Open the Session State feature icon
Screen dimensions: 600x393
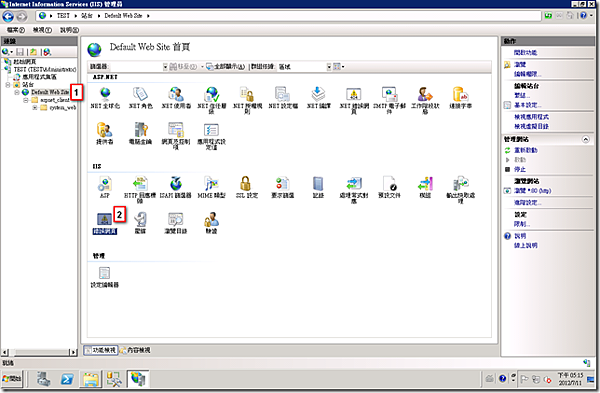[425, 94]
